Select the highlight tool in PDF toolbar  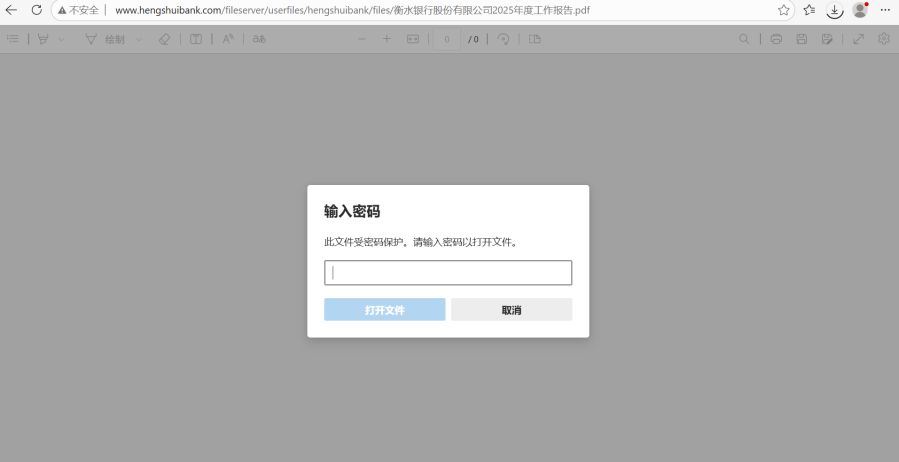tap(43, 39)
